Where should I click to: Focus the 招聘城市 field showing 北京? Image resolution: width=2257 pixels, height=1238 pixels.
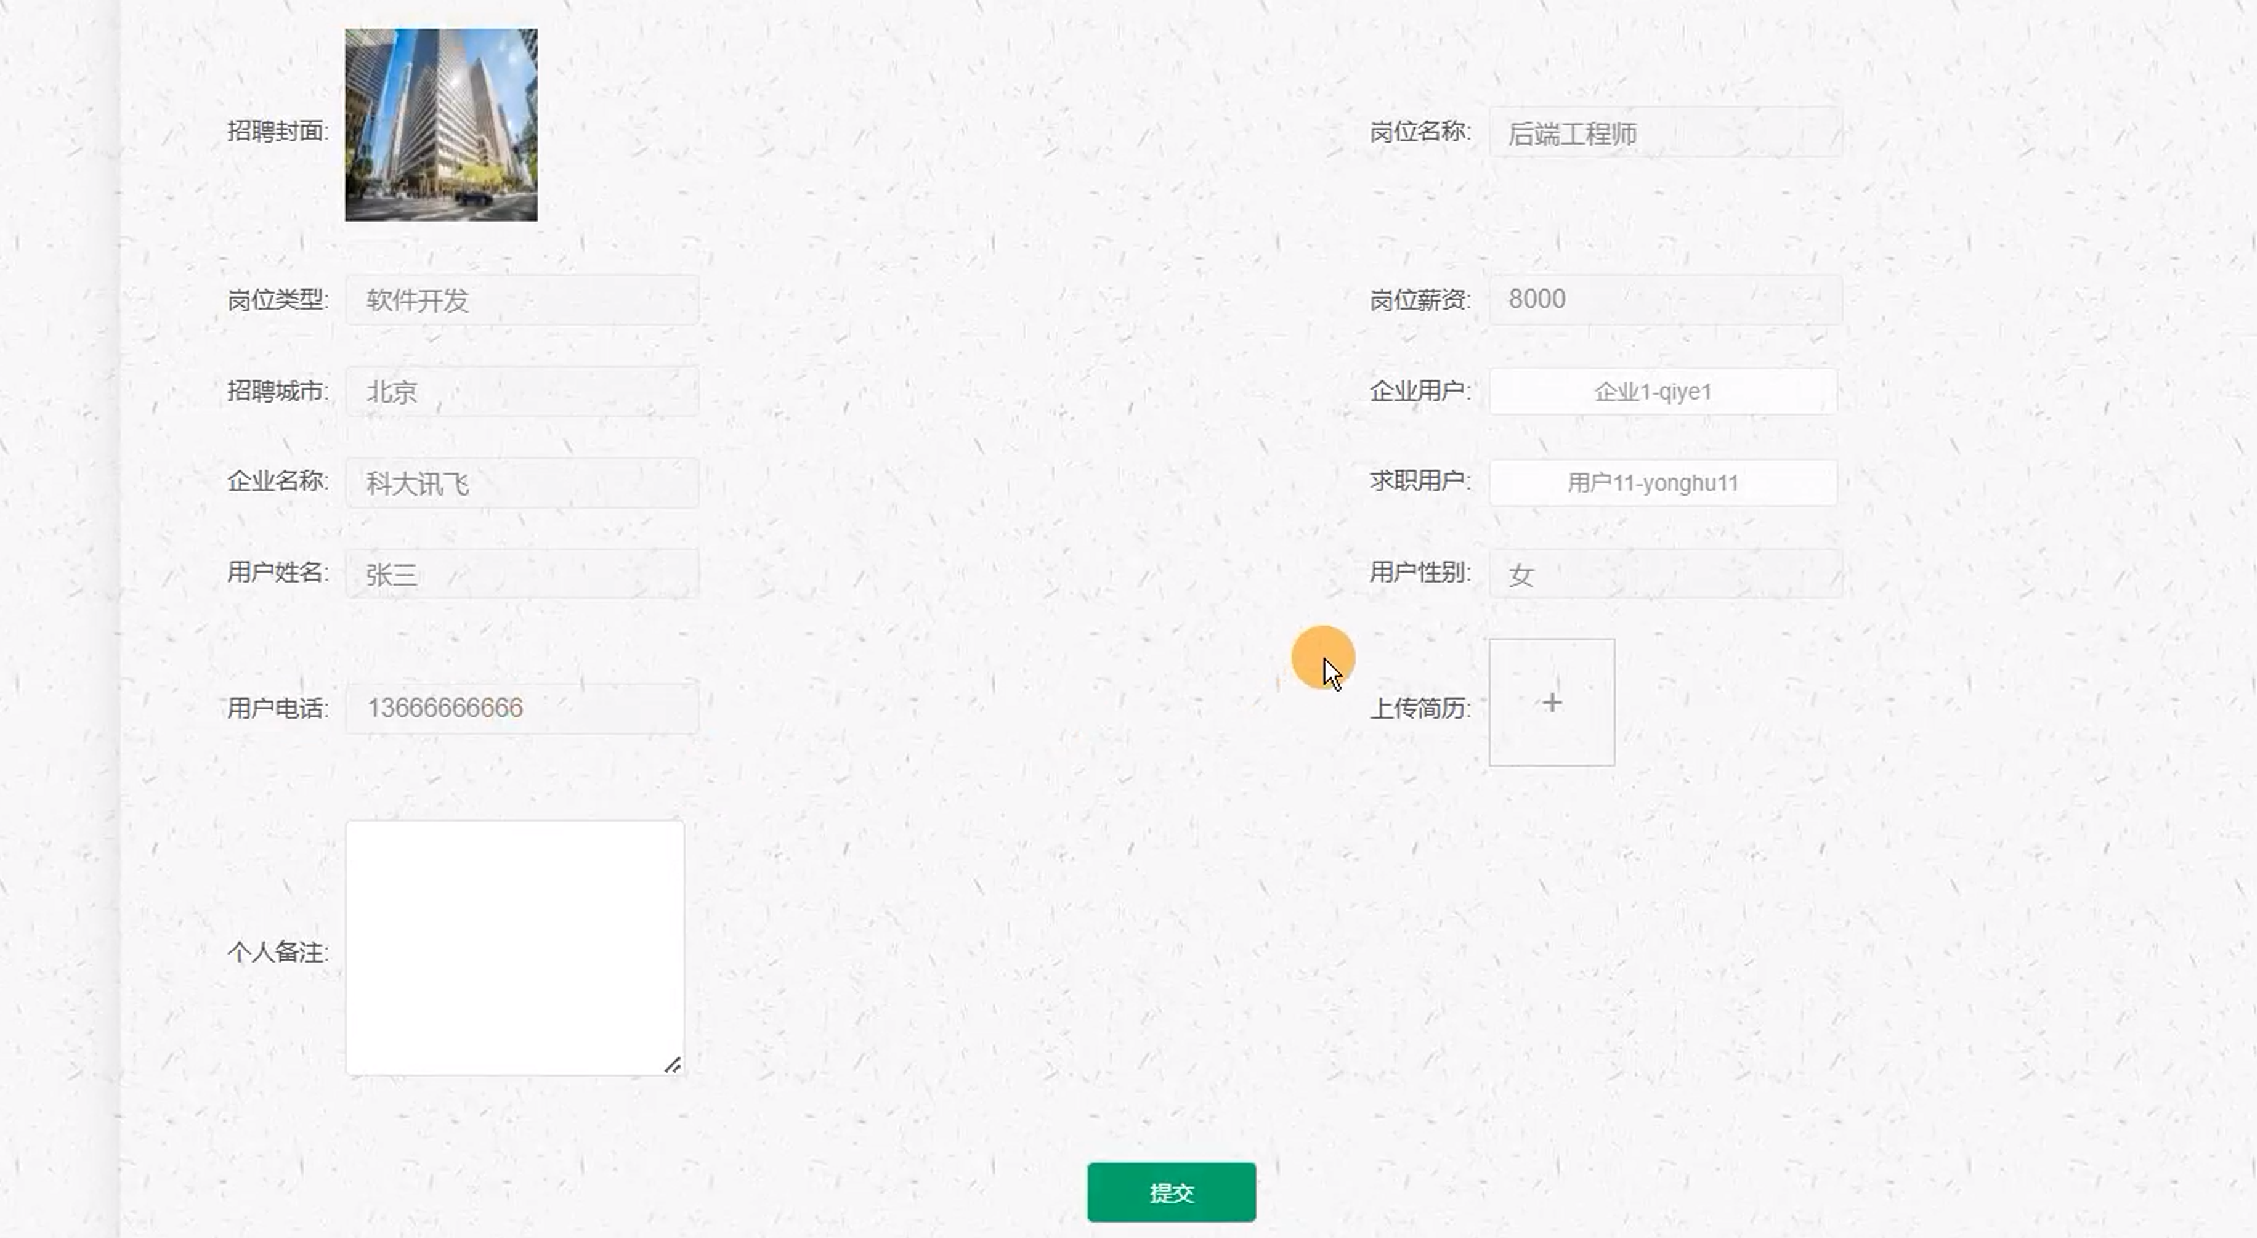tap(522, 391)
